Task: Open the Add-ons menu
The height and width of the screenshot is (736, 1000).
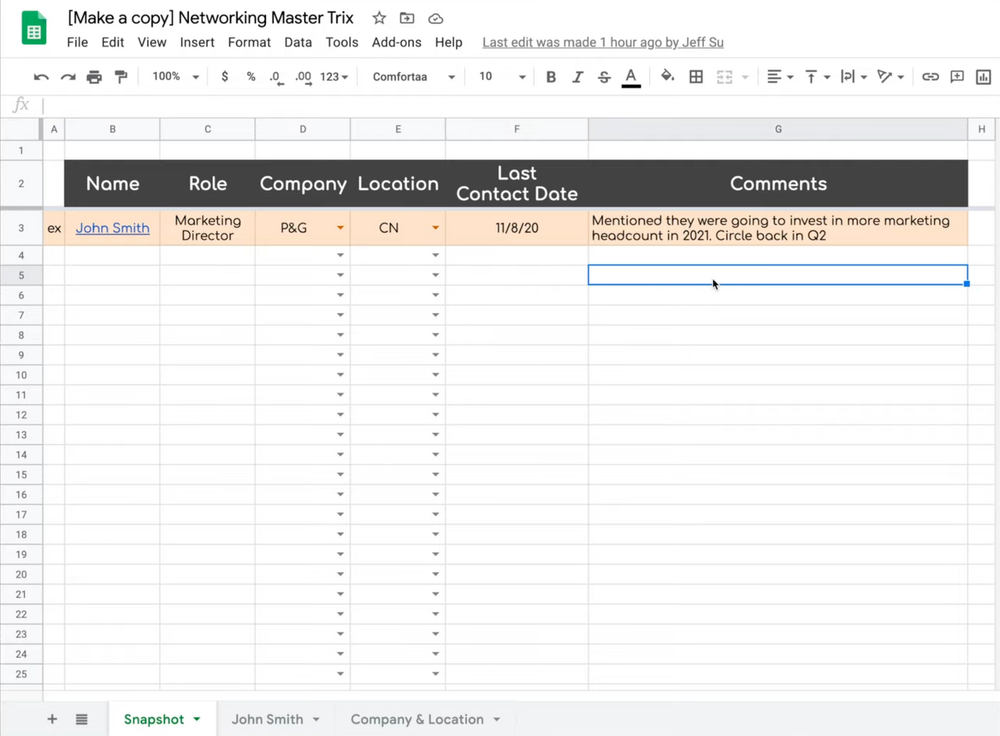Action: point(396,42)
